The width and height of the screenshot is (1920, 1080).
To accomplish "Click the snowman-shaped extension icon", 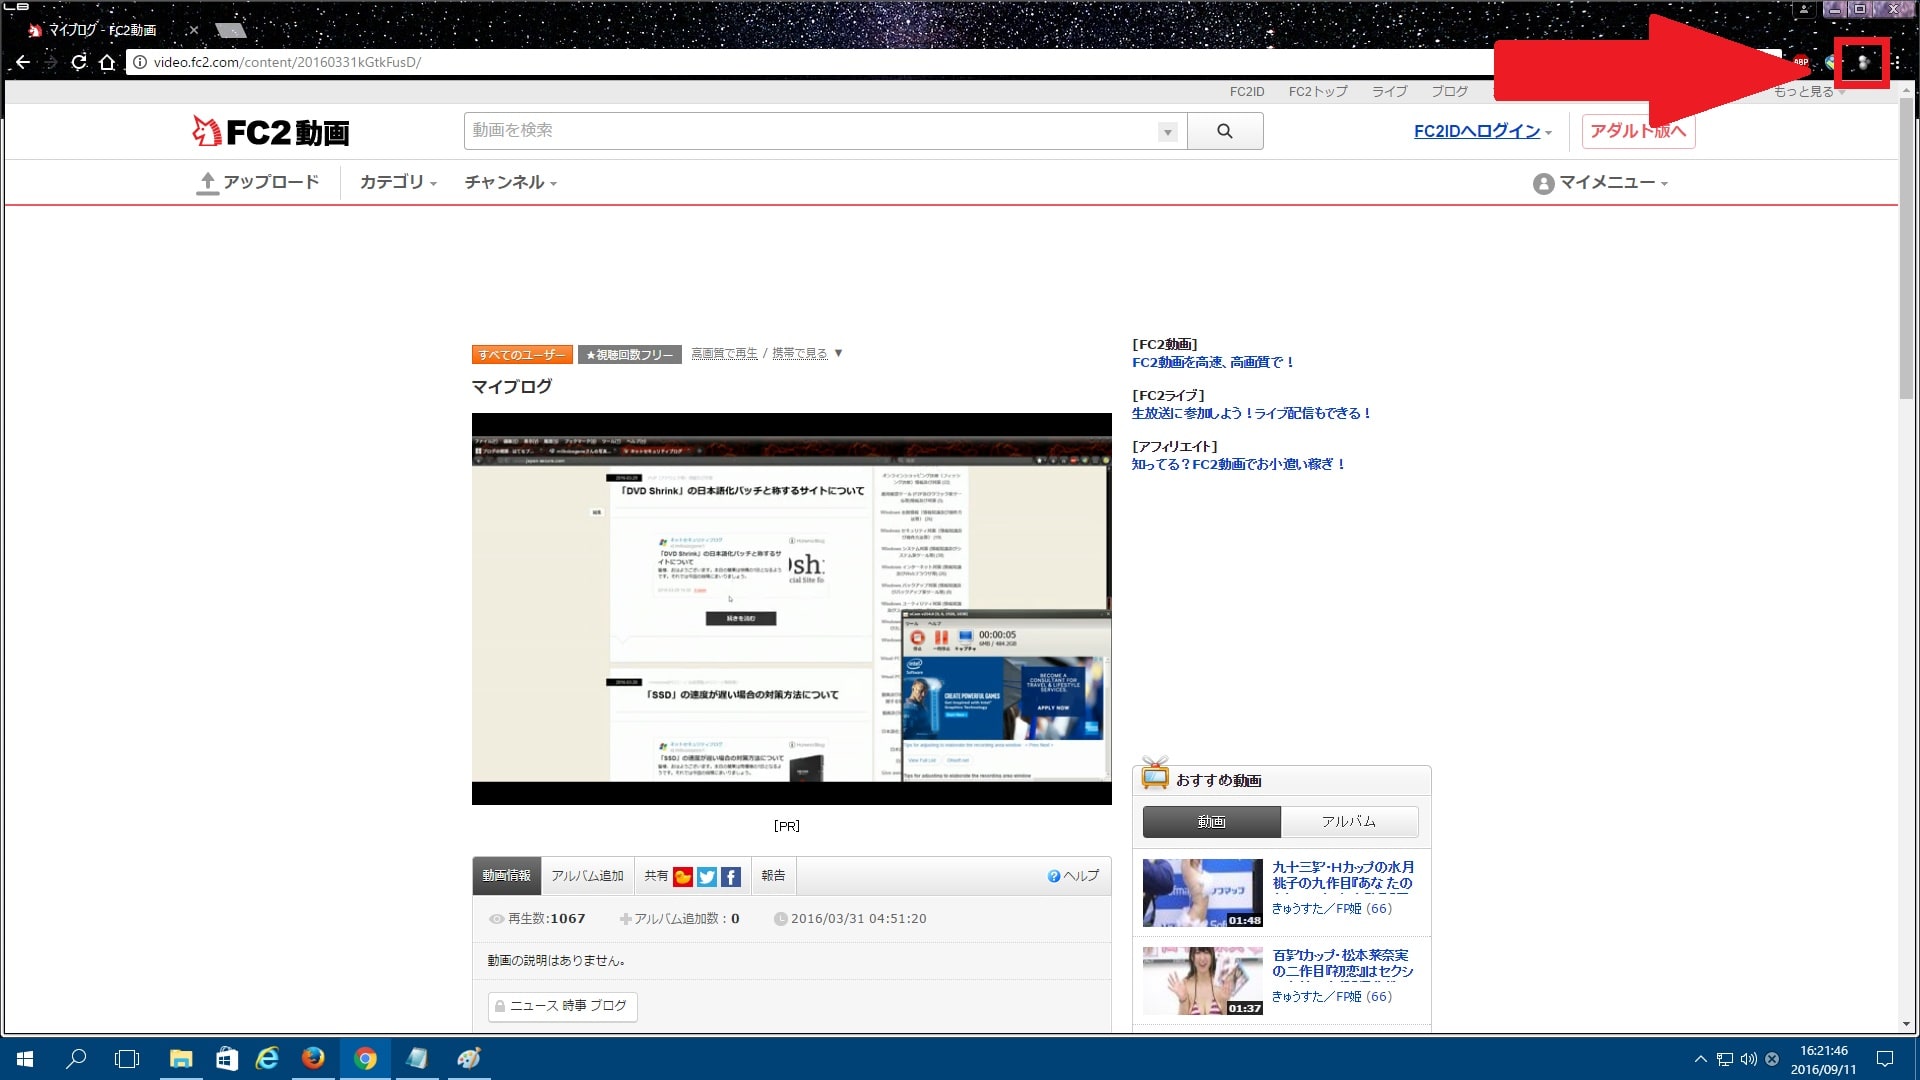I will [x=1863, y=62].
